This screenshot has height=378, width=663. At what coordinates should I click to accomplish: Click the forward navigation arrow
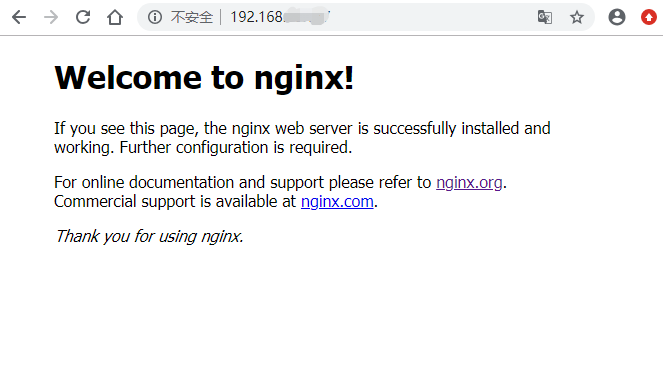coord(51,17)
